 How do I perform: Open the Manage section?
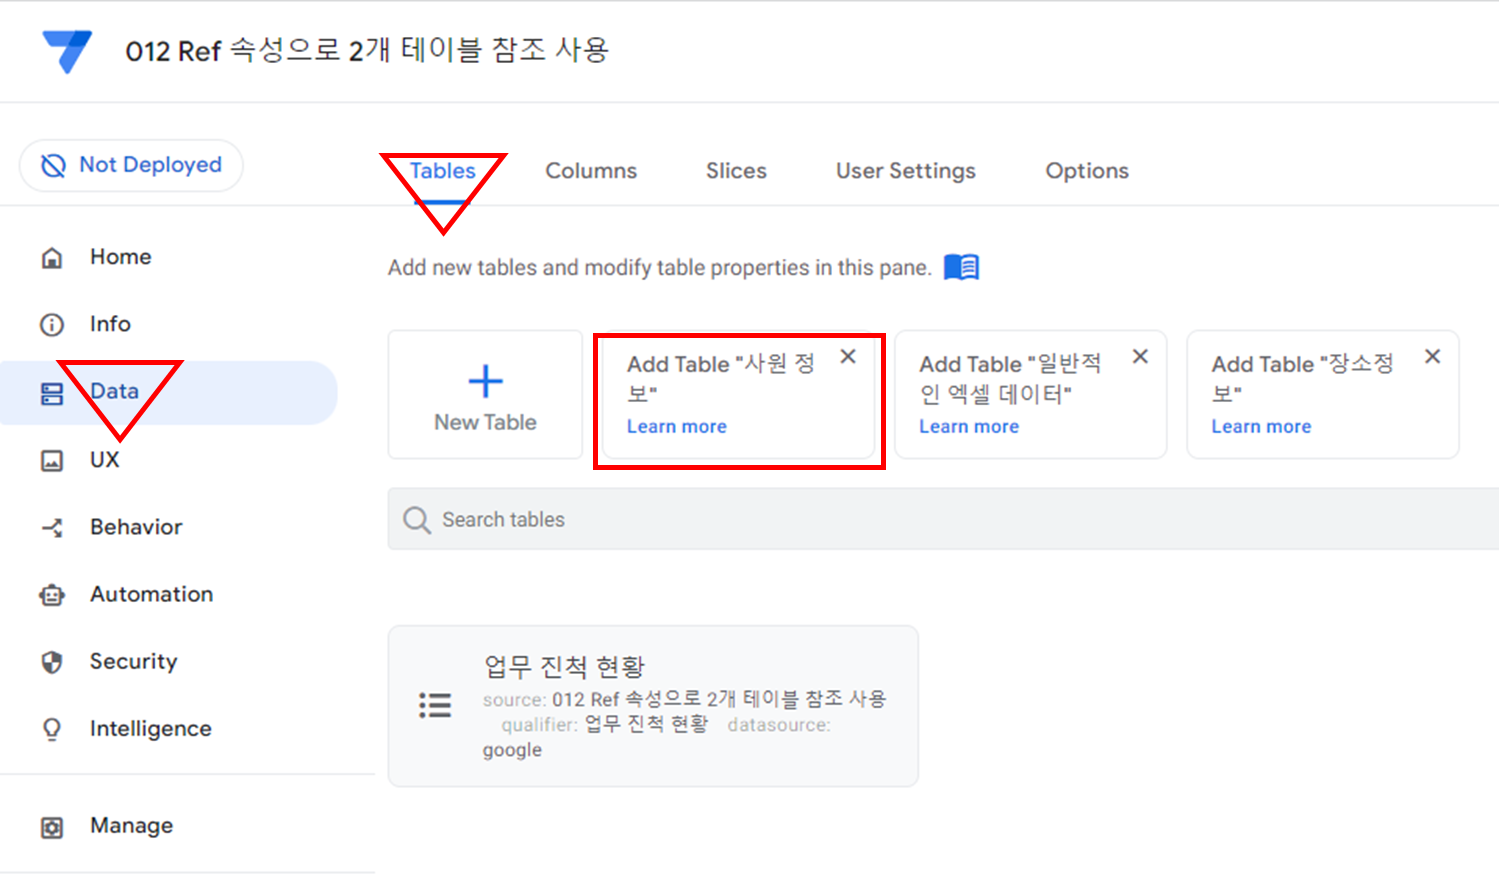(x=131, y=825)
